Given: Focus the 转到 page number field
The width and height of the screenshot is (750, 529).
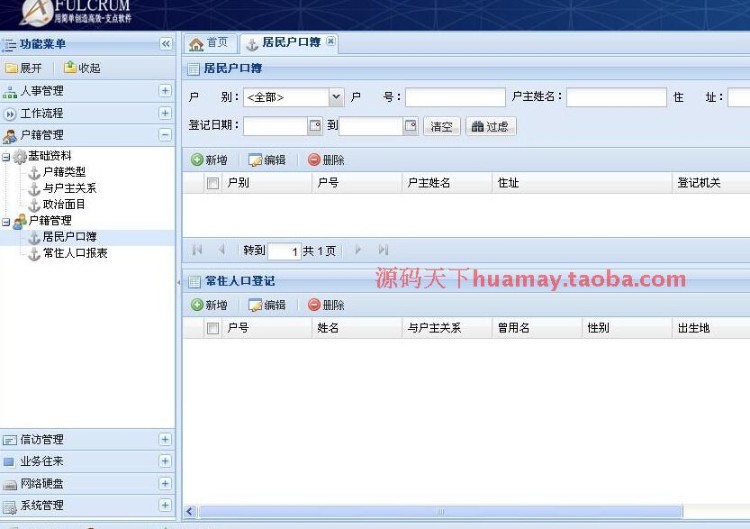Looking at the screenshot, I should (285, 251).
